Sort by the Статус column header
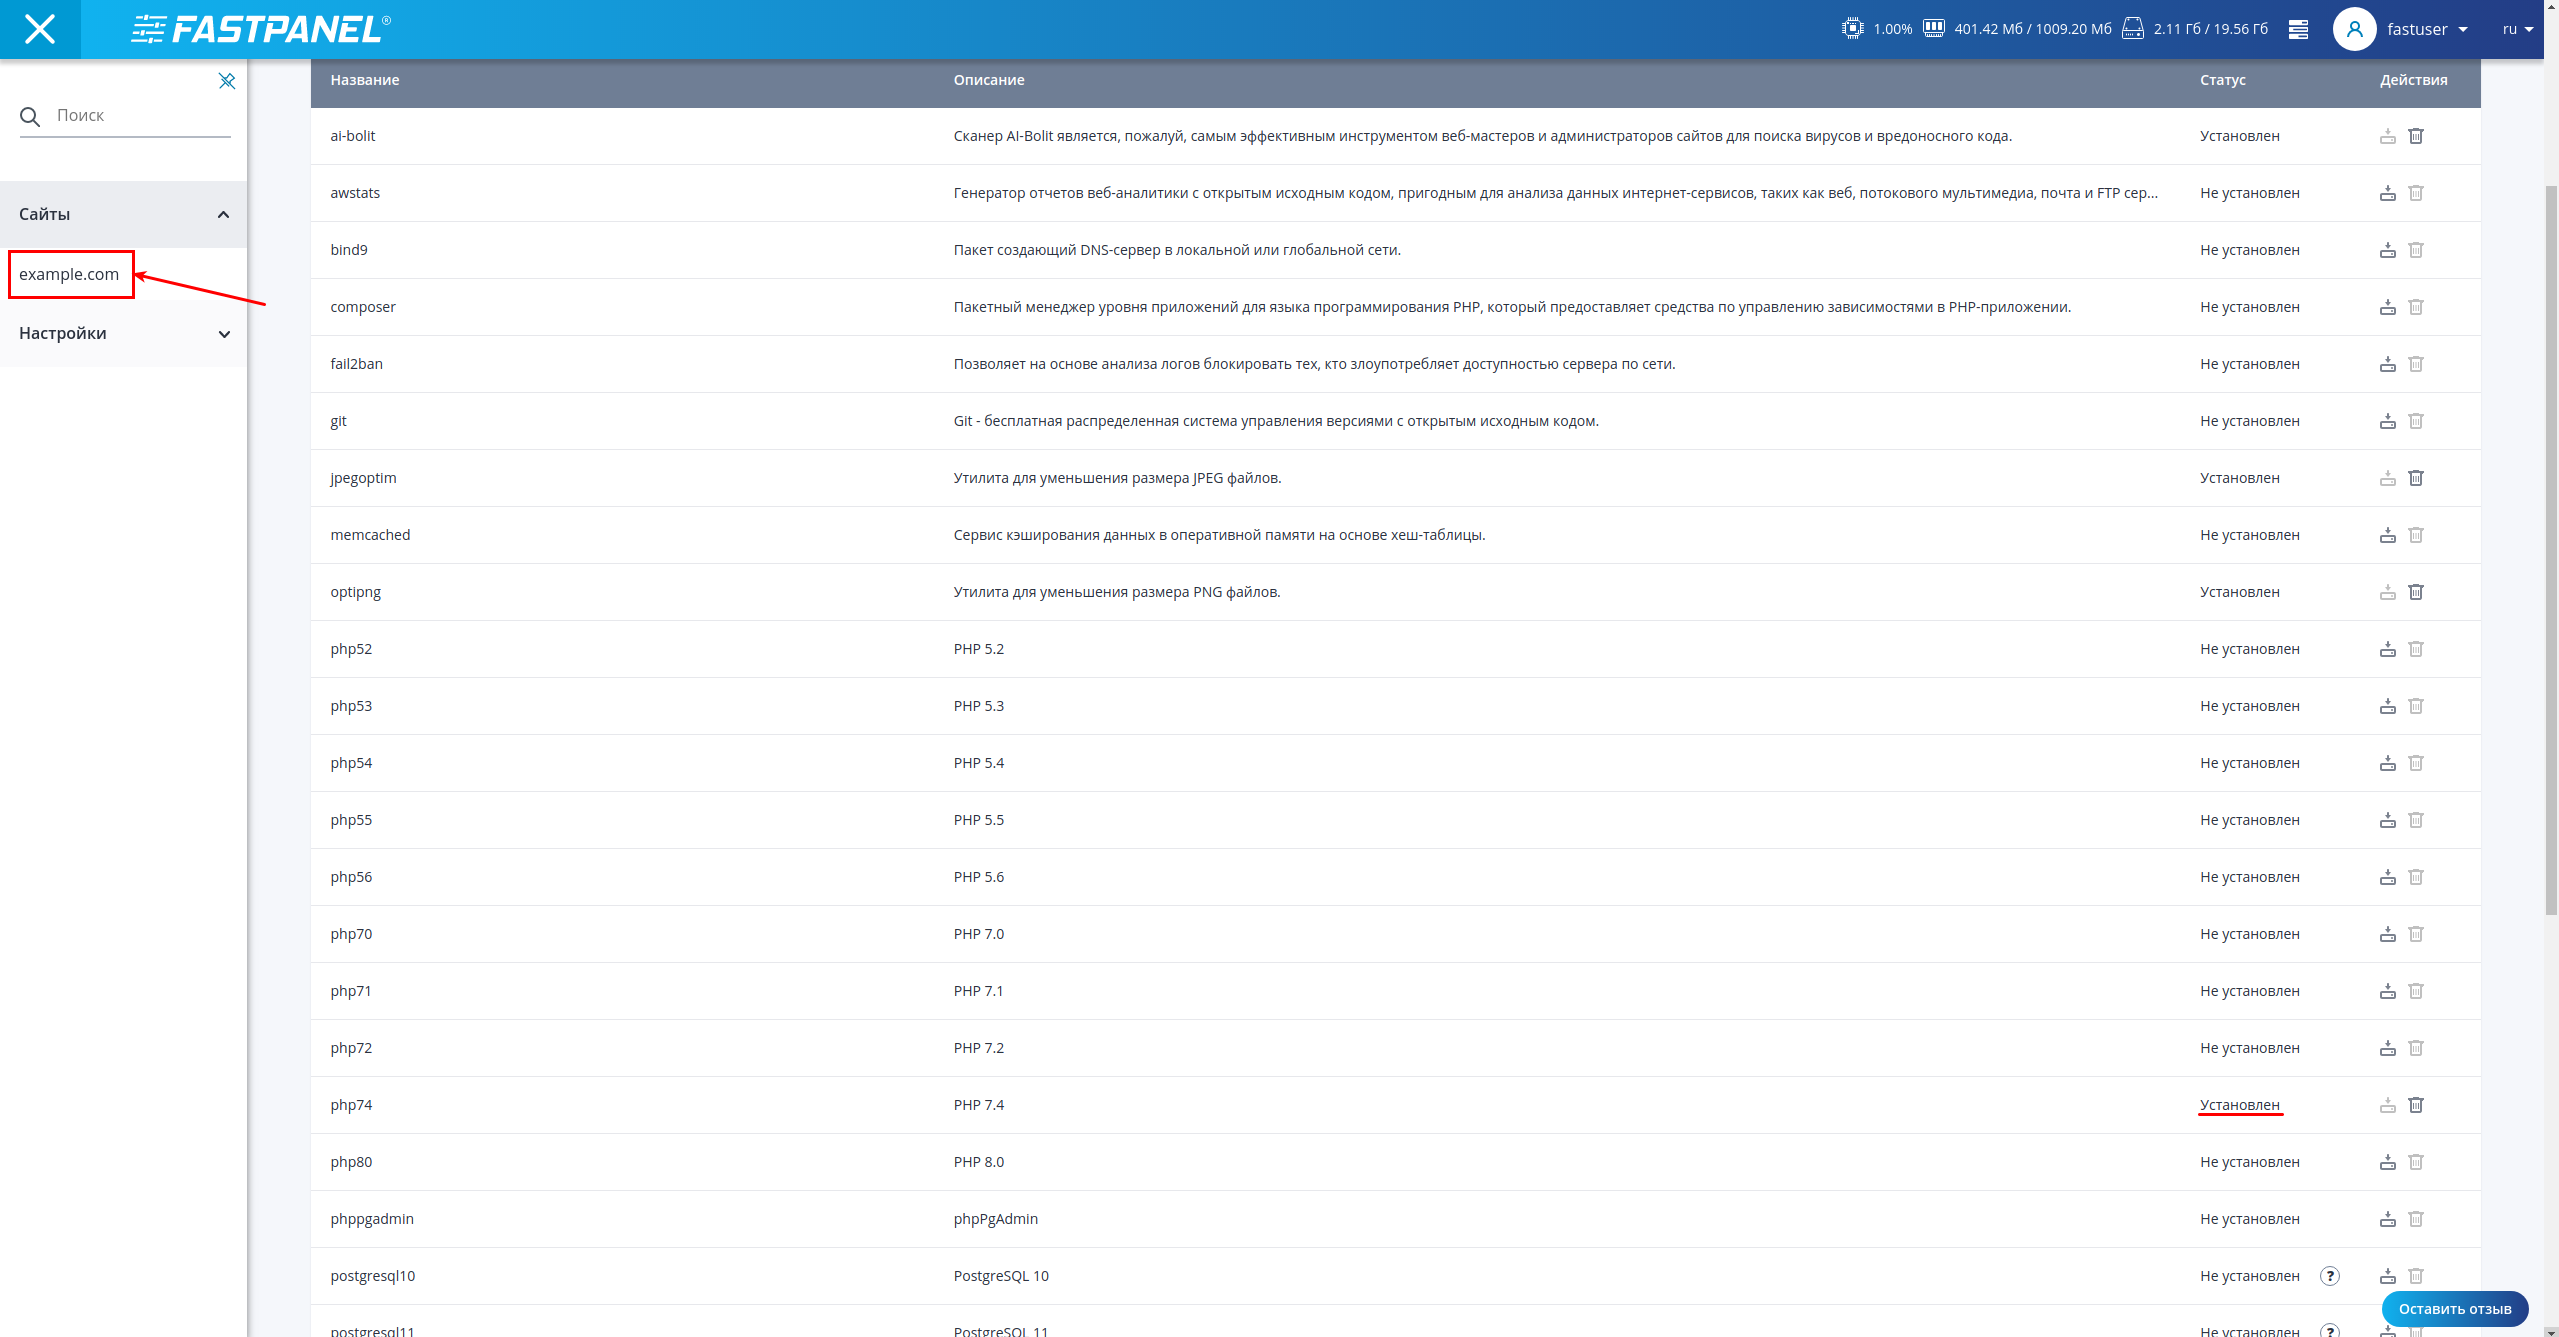Image resolution: width=2559 pixels, height=1337 pixels. coord(2222,80)
